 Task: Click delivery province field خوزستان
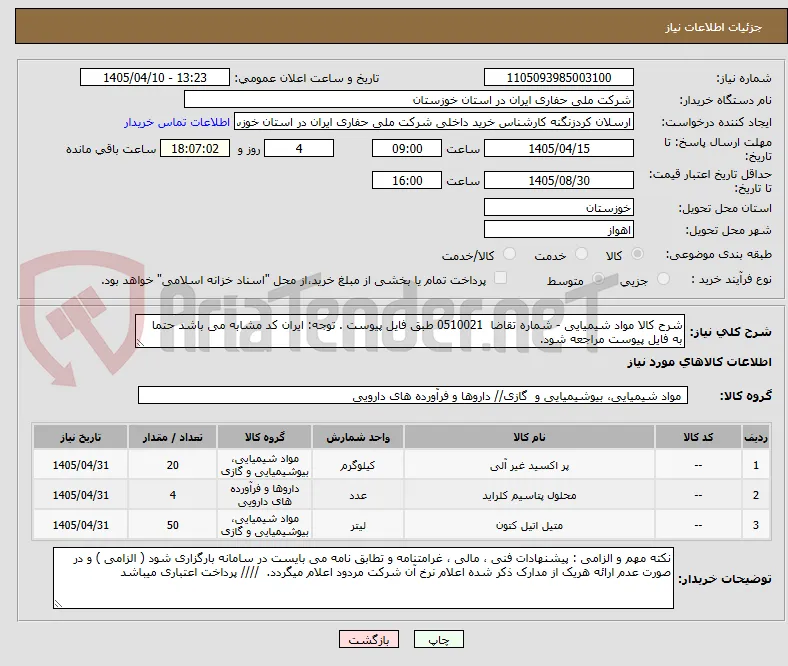(558, 207)
